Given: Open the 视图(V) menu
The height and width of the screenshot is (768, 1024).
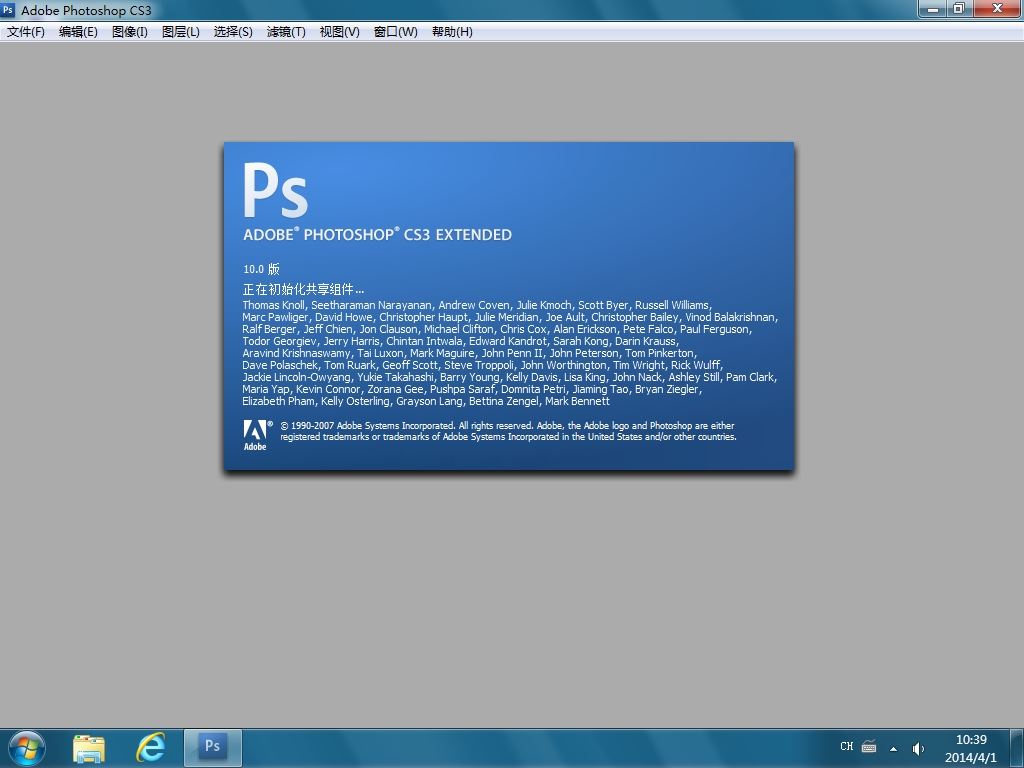Looking at the screenshot, I should coord(339,31).
